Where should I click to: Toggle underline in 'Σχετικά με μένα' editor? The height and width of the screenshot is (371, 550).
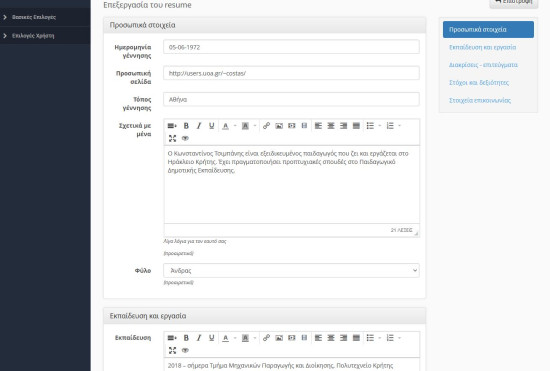[212, 126]
